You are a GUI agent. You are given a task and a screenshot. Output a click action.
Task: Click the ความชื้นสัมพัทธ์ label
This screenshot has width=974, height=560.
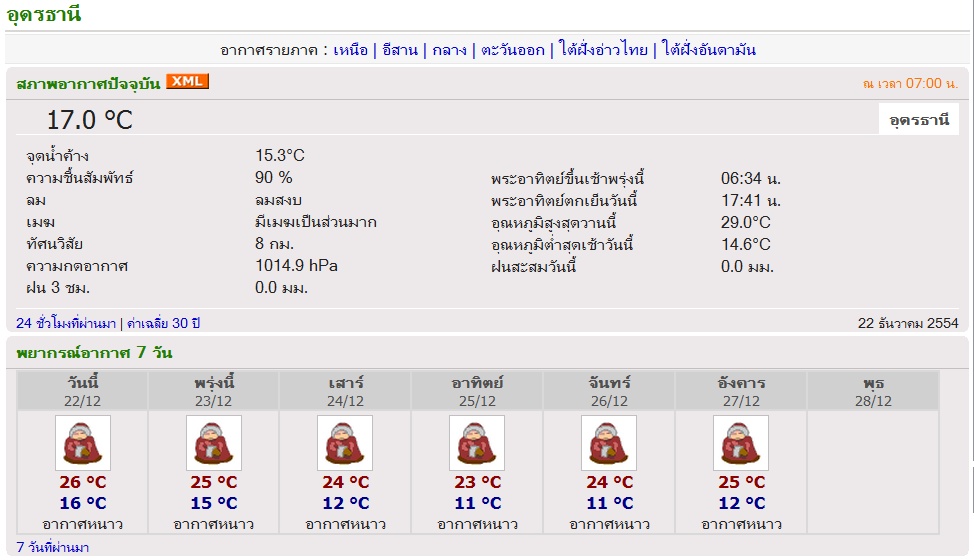[x=80, y=178]
